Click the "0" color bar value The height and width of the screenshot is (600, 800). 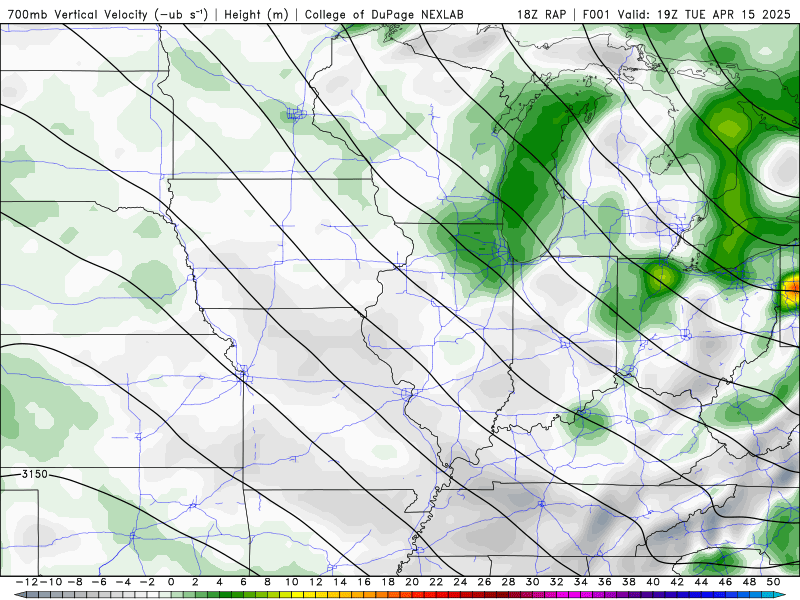171,582
